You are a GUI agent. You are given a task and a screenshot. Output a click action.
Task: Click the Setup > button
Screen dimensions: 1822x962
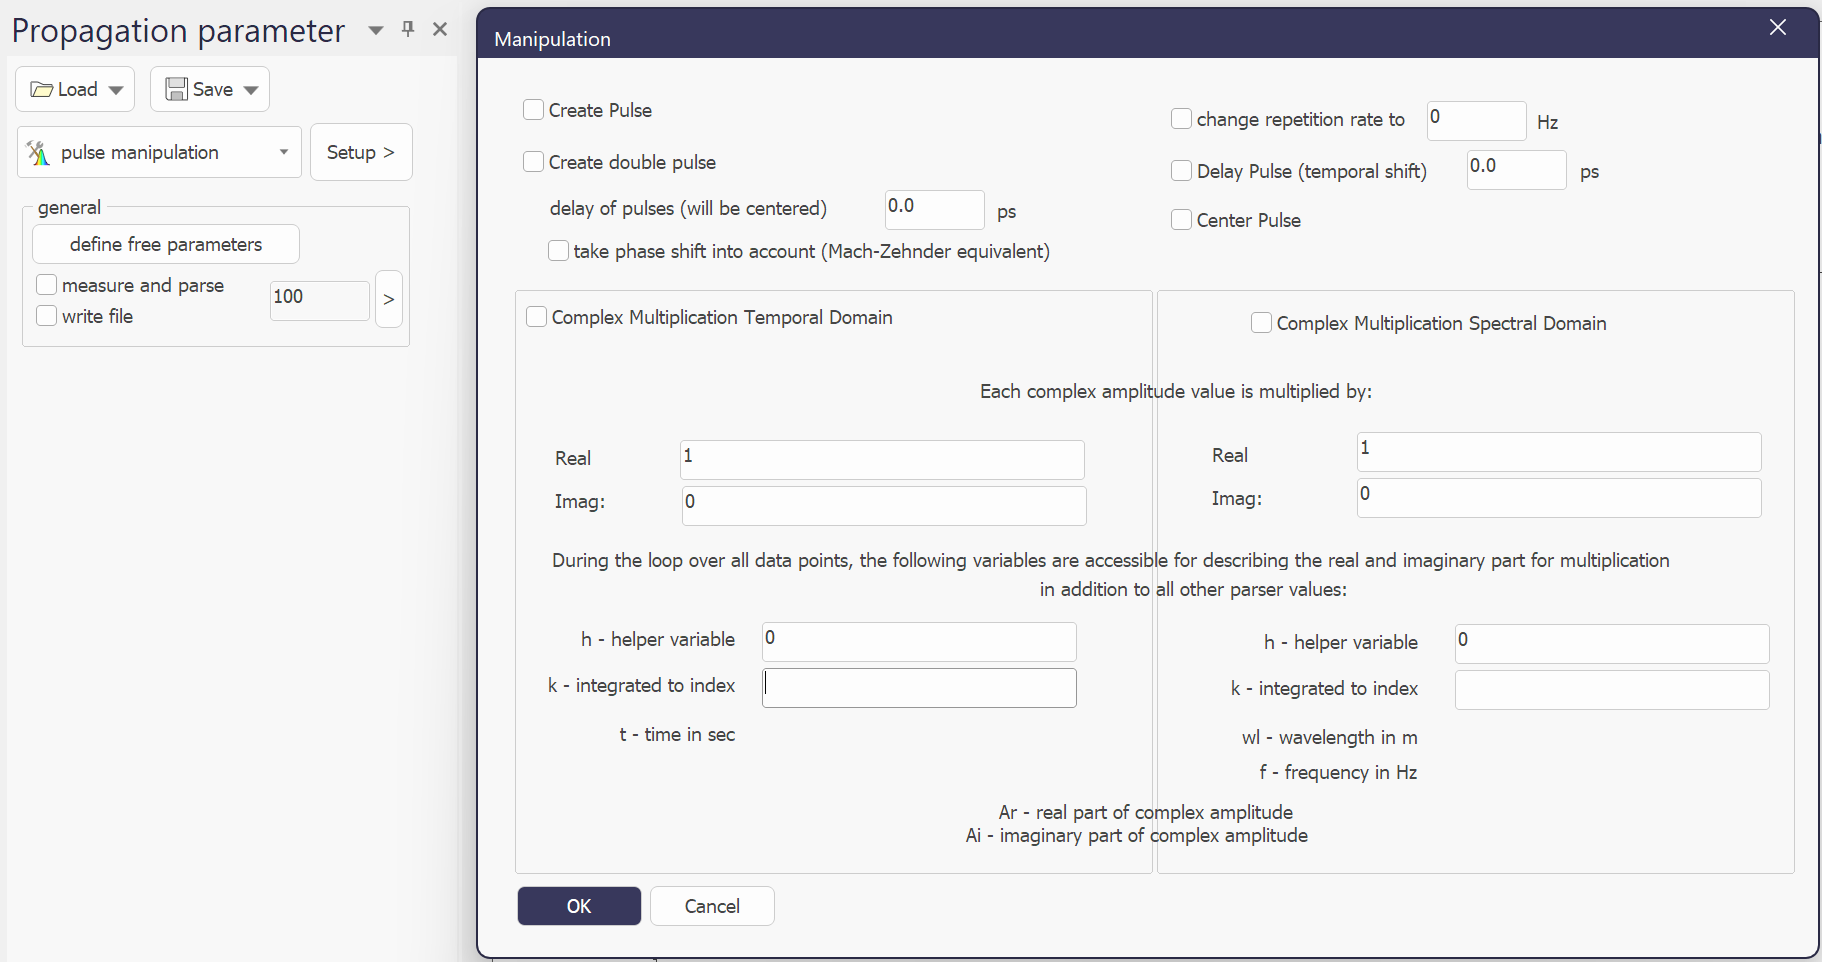(361, 152)
